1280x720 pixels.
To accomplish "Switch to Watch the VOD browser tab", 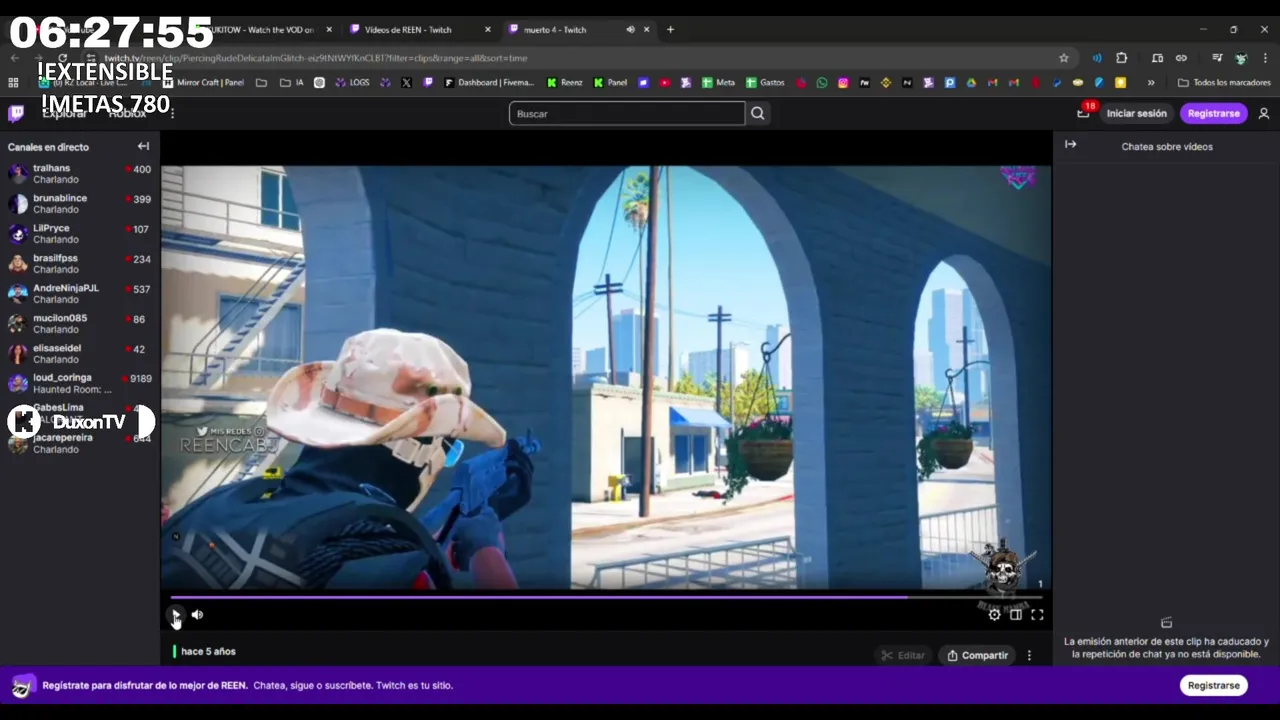I will [262, 30].
